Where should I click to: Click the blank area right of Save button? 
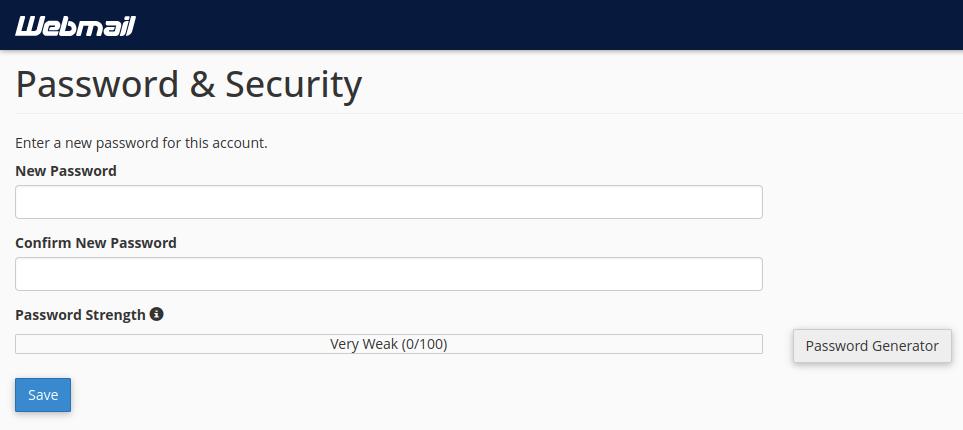click(x=400, y=395)
